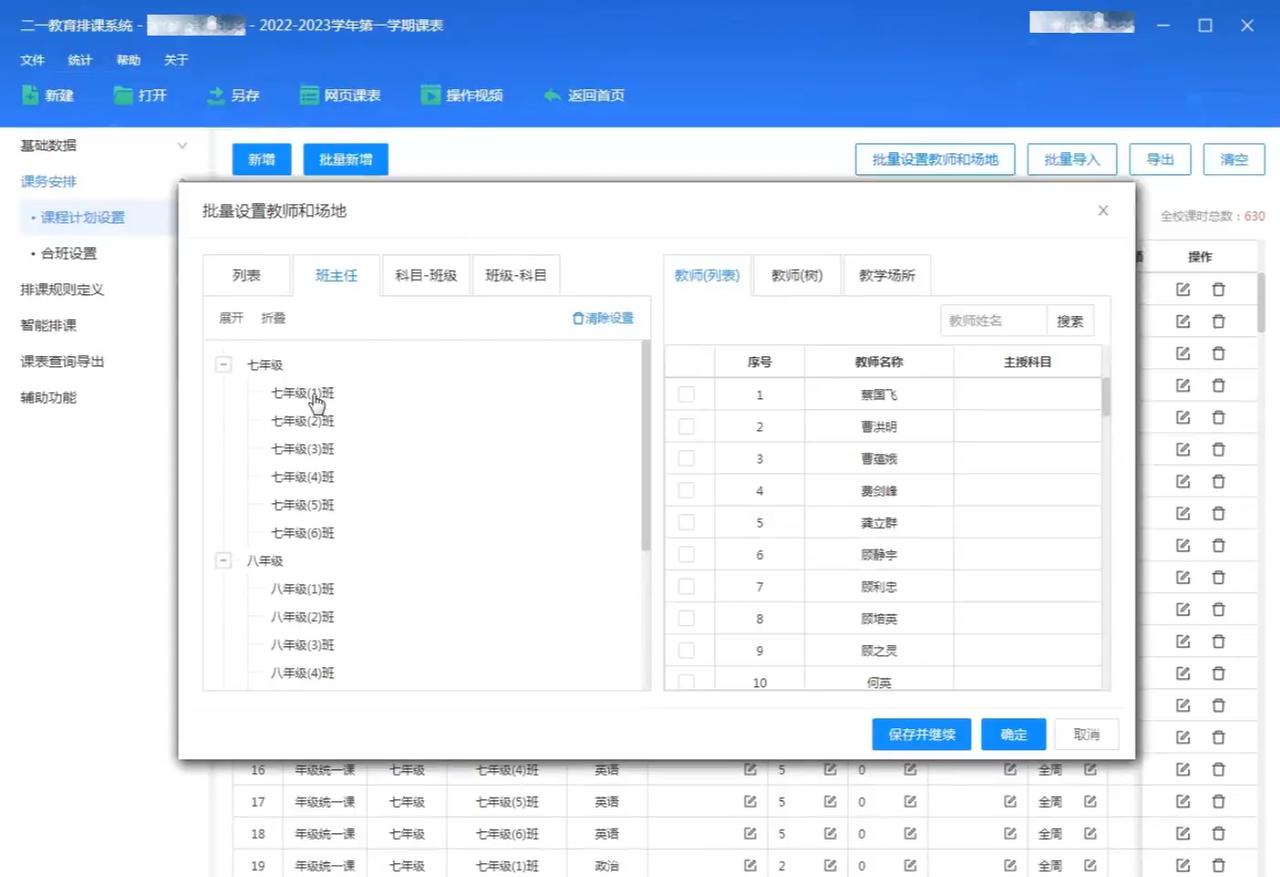Viewport: 1280px width, 877px height.
Task: Click edit icon beside 全周 in row 16
Action: coord(1090,770)
